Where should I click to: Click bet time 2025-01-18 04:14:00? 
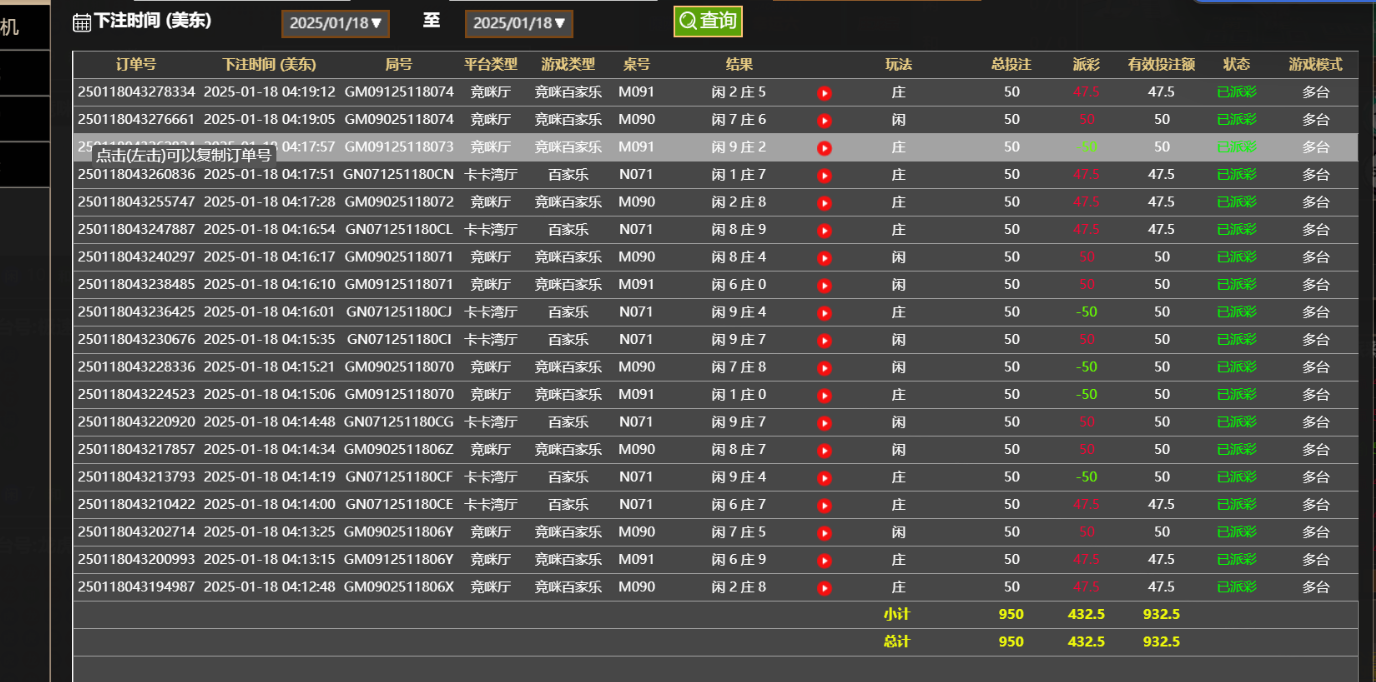(269, 504)
